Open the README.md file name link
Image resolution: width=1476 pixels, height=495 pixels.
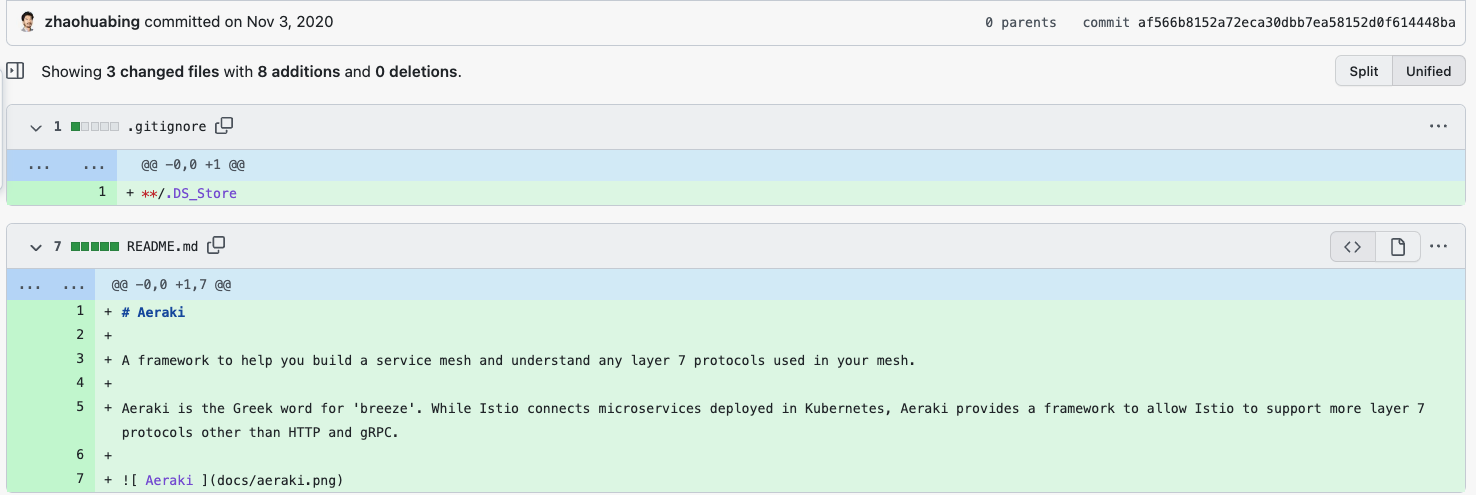coord(162,247)
